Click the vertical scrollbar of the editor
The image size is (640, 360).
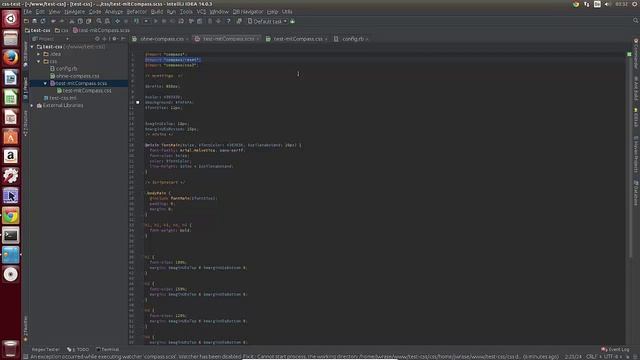(x=629, y=157)
